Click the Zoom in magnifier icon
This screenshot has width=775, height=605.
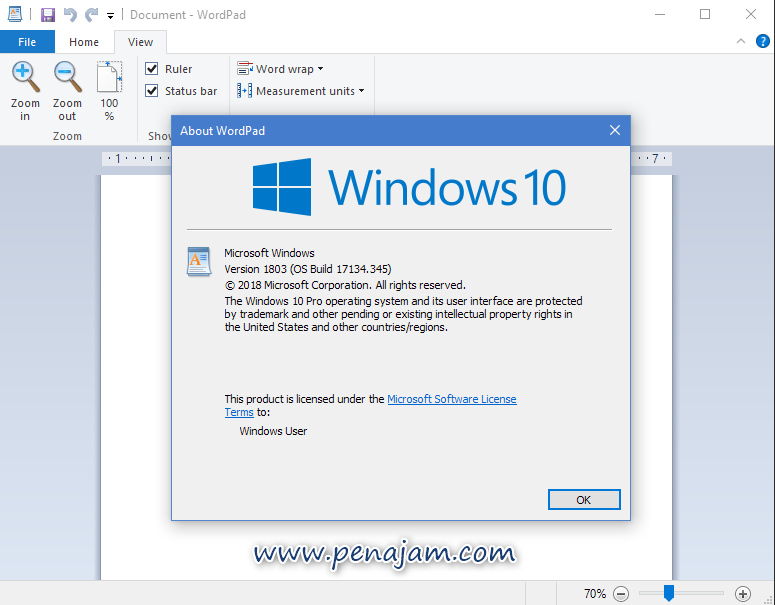coord(25,77)
